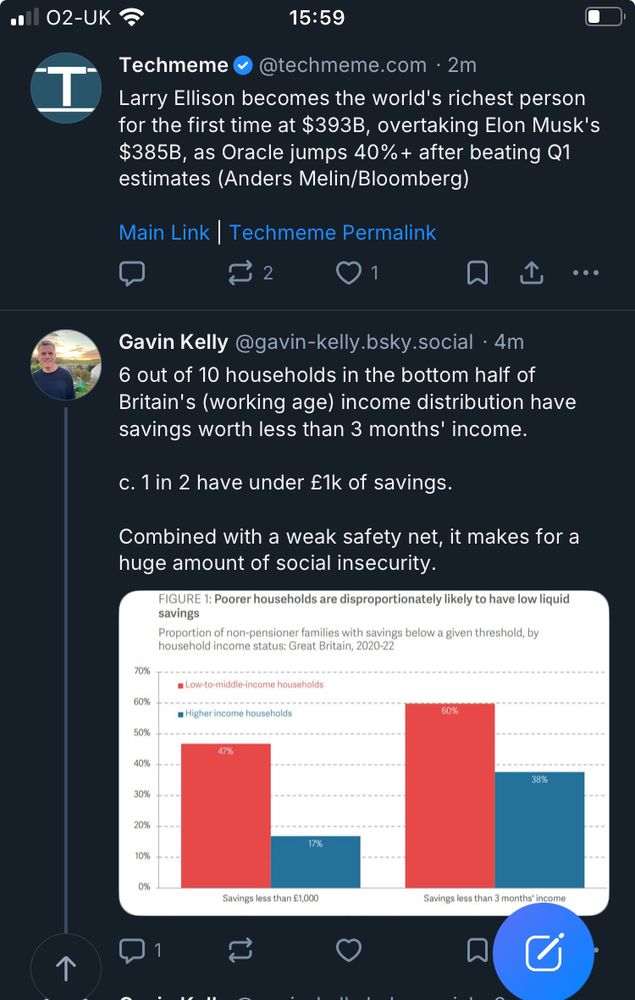This screenshot has width=635, height=1000.
Task: Repost Gavin Kelly's post
Action: 240,950
